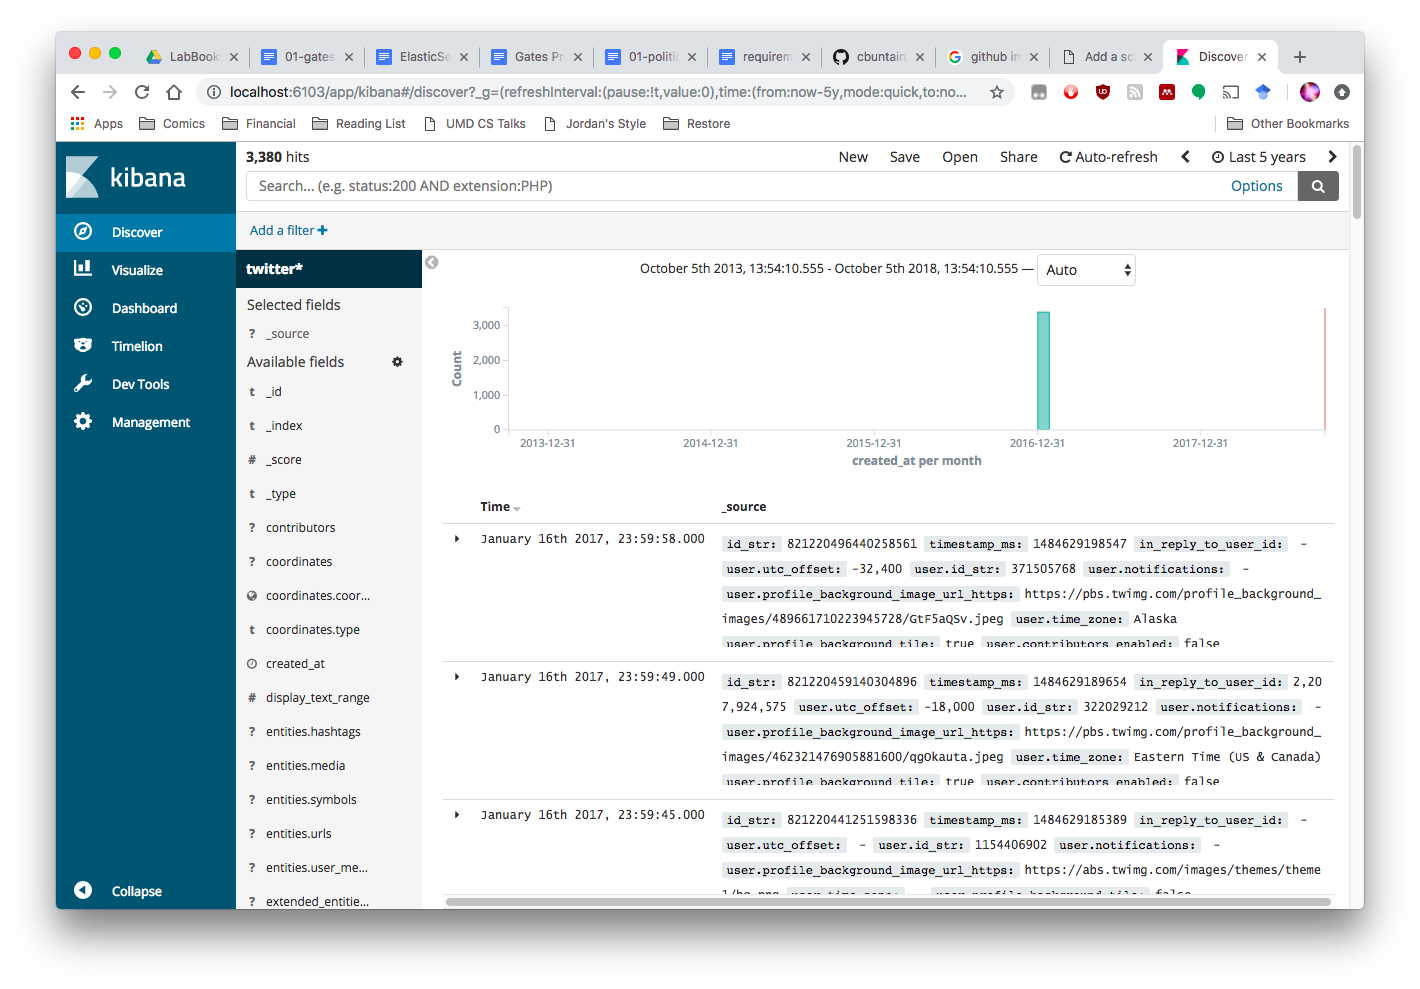Click Save in the Kibana top menu

[x=905, y=157]
